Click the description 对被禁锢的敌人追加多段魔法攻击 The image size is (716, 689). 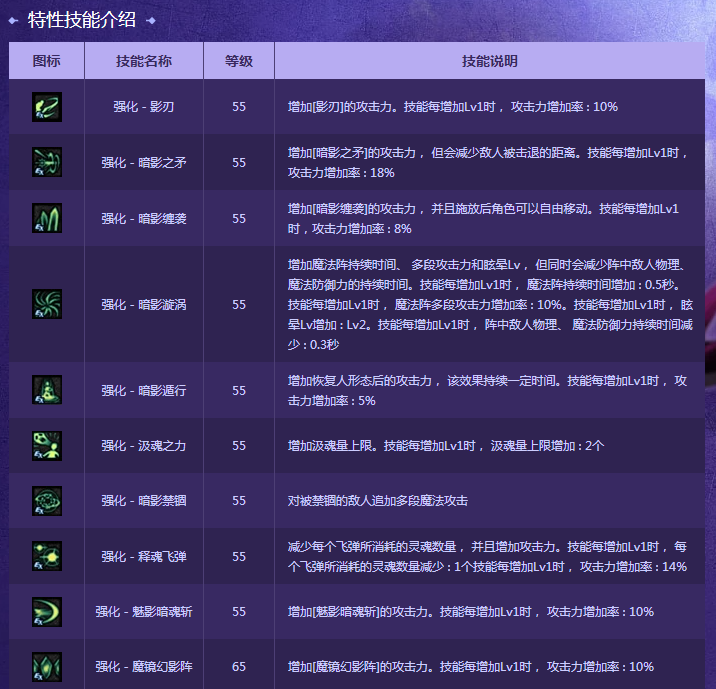click(x=378, y=501)
